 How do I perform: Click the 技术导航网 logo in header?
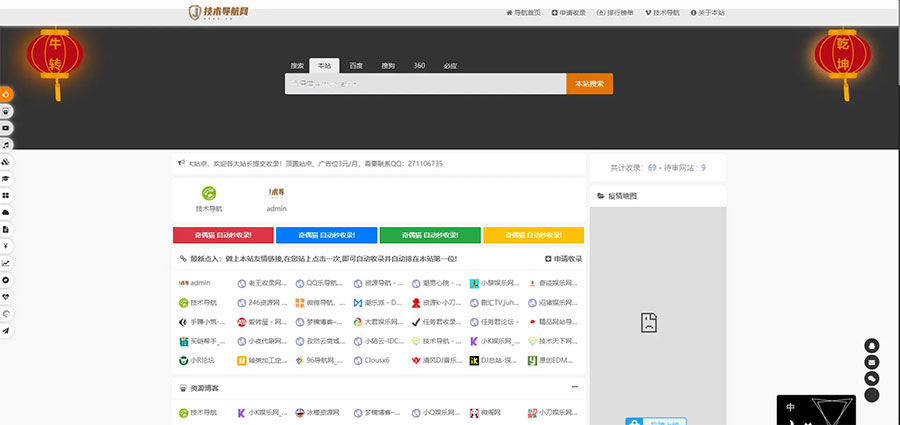point(219,12)
